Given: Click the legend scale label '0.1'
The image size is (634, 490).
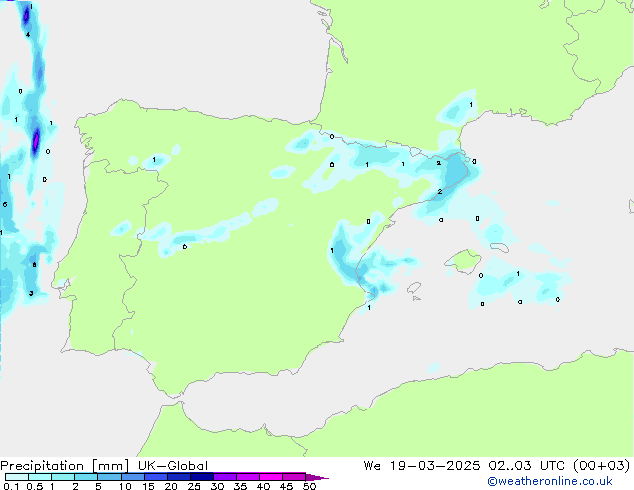Looking at the screenshot, I should tap(11, 486).
